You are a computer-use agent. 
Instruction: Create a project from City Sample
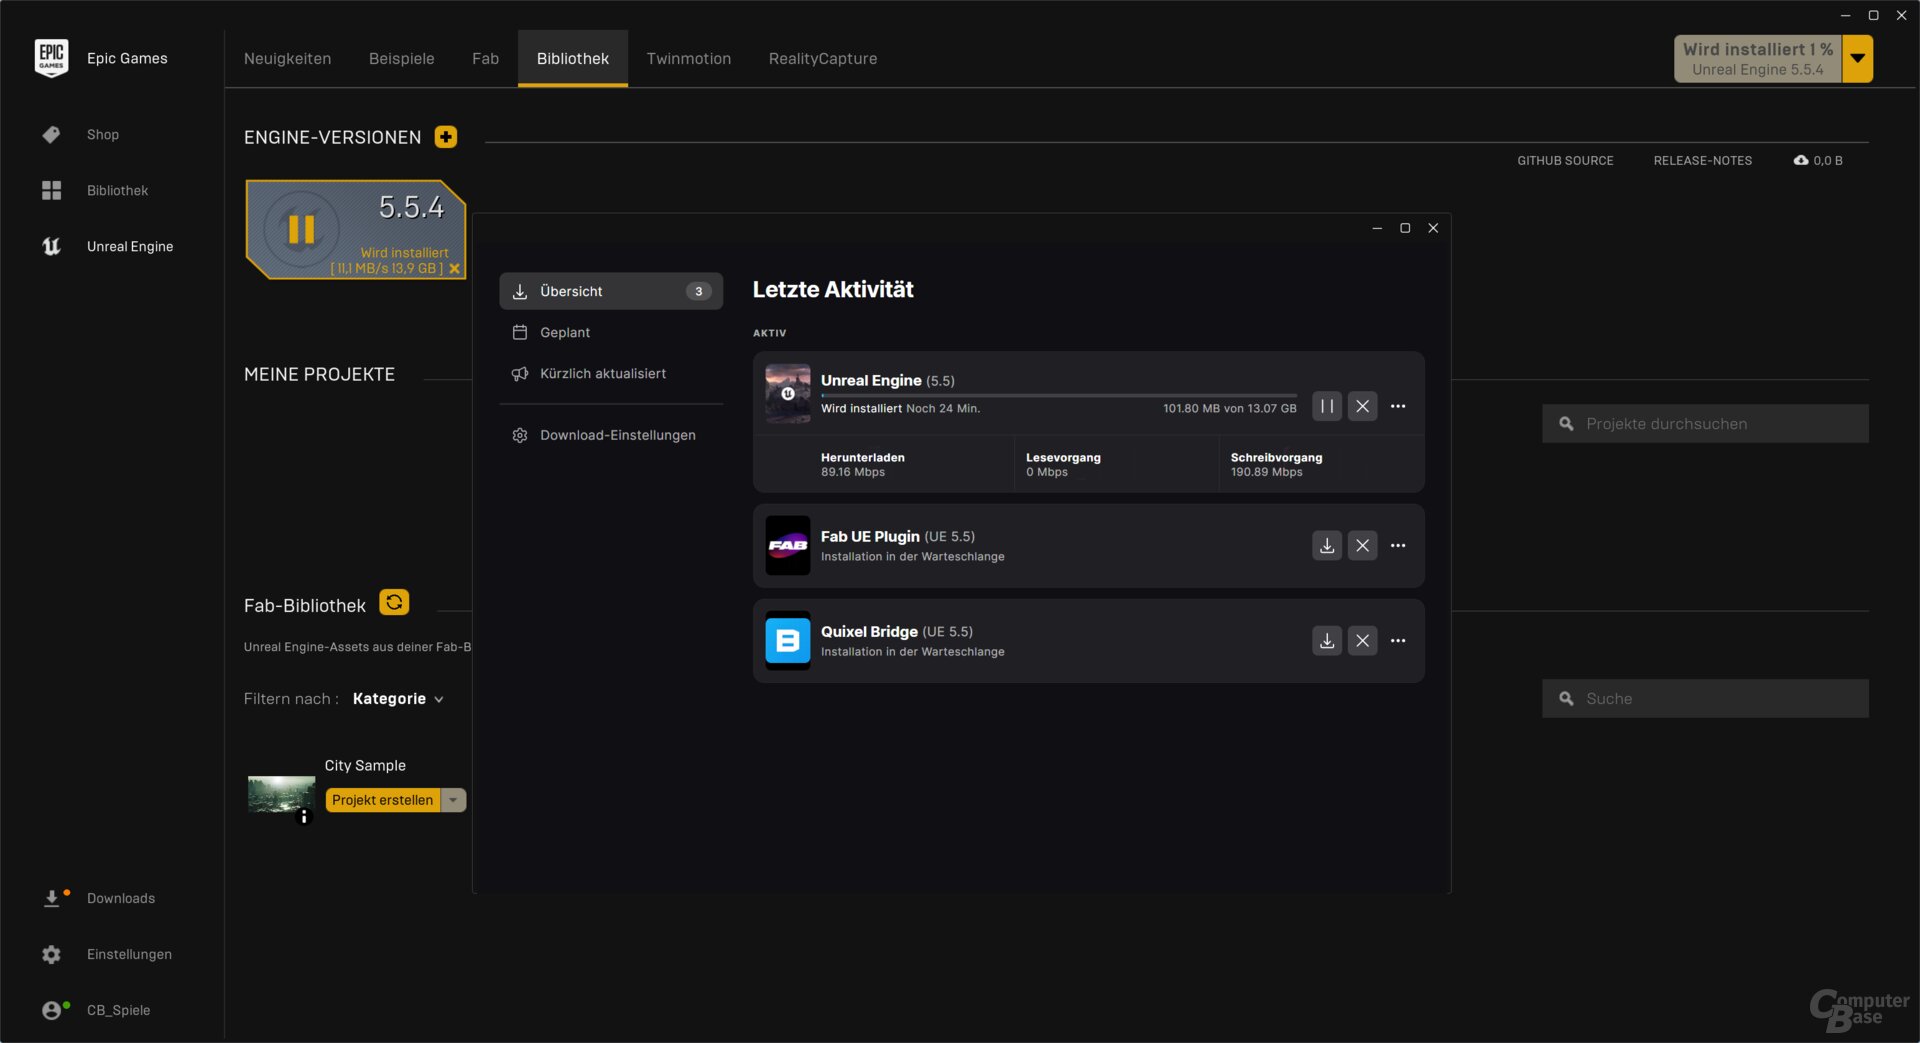click(382, 799)
